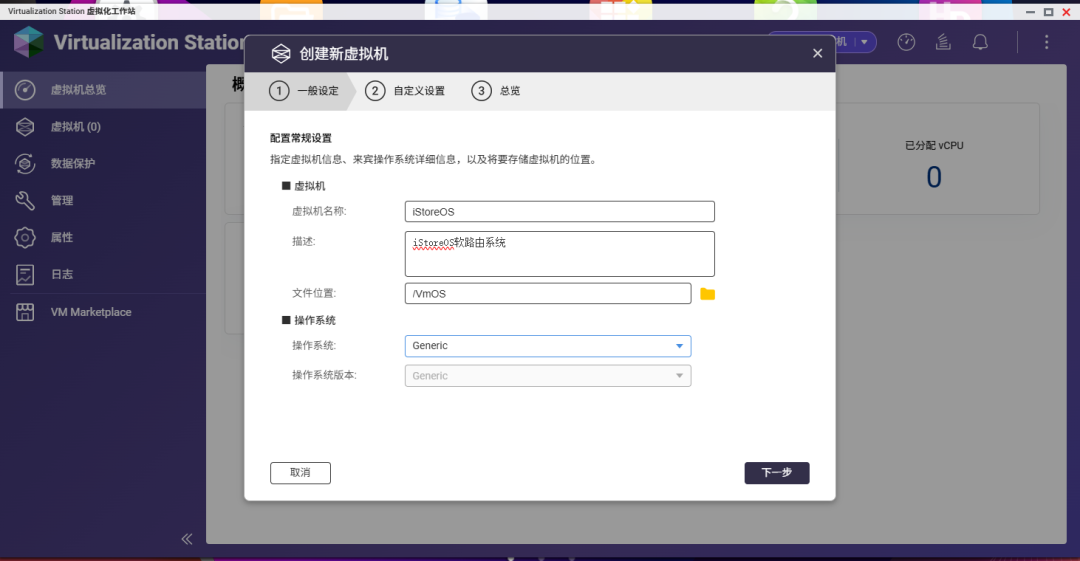
Task: Open the VM Marketplace store icon
Action: tap(25, 312)
